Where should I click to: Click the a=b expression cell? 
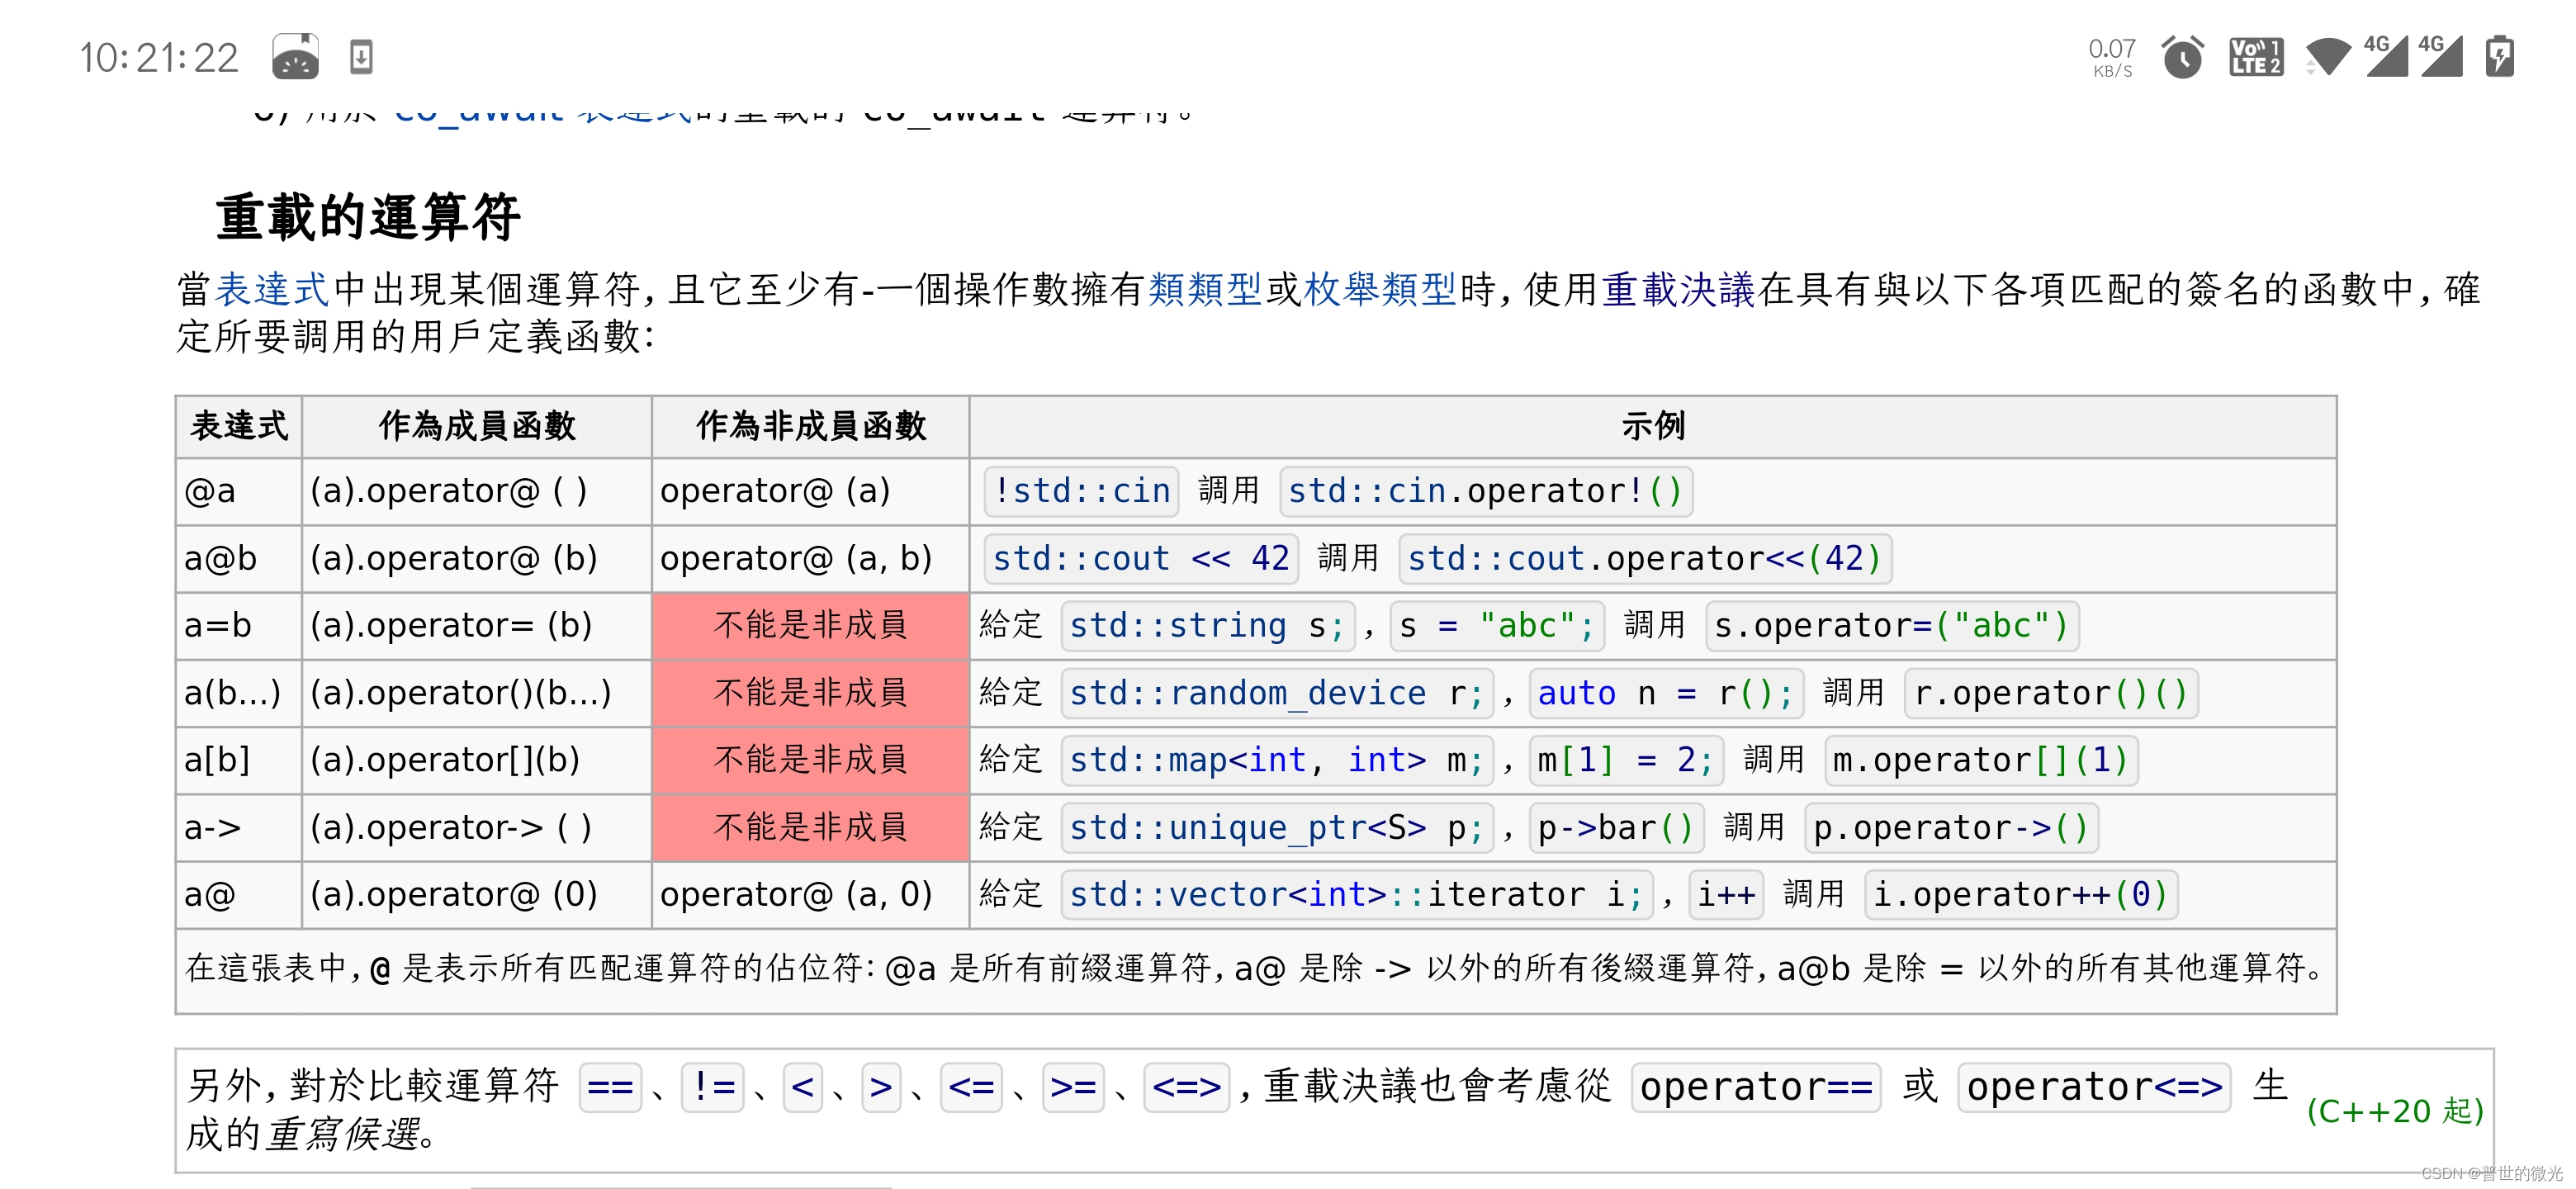point(239,625)
